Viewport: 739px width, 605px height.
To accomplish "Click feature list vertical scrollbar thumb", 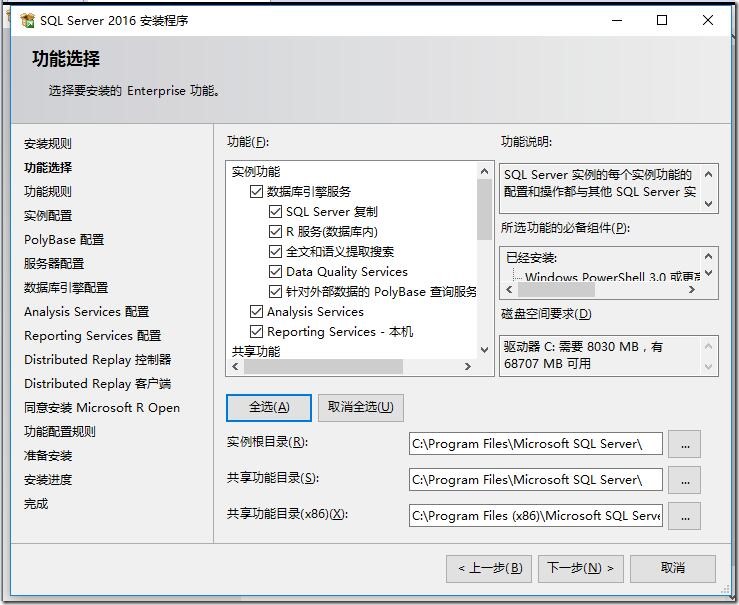I will tap(484, 209).
